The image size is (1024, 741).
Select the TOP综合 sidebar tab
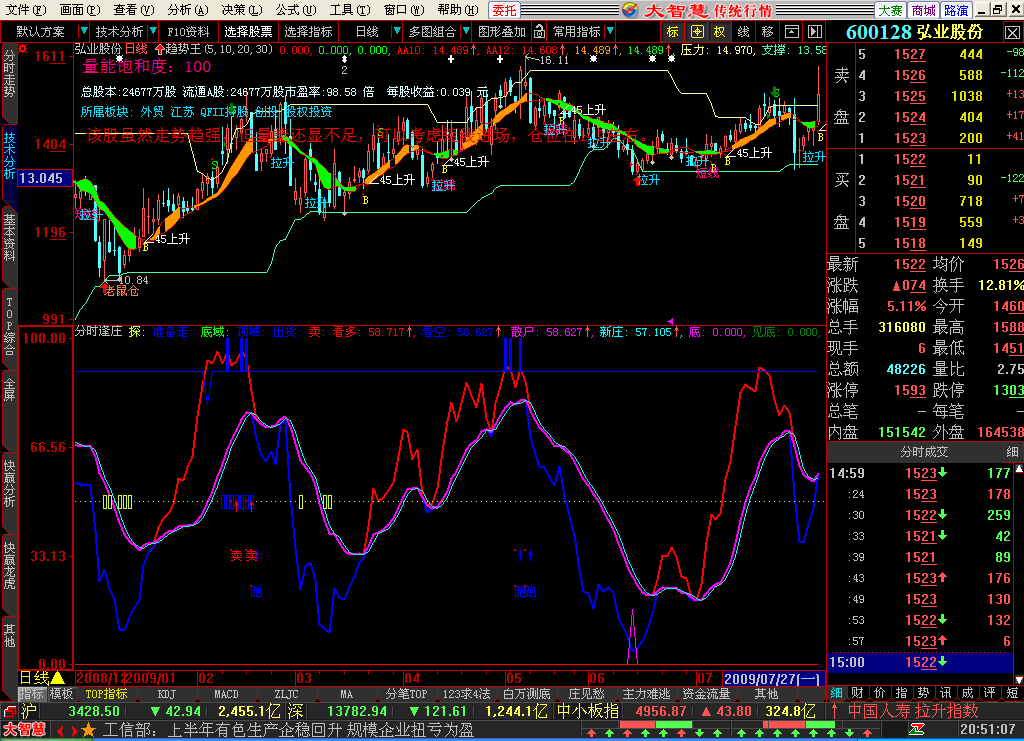point(9,325)
